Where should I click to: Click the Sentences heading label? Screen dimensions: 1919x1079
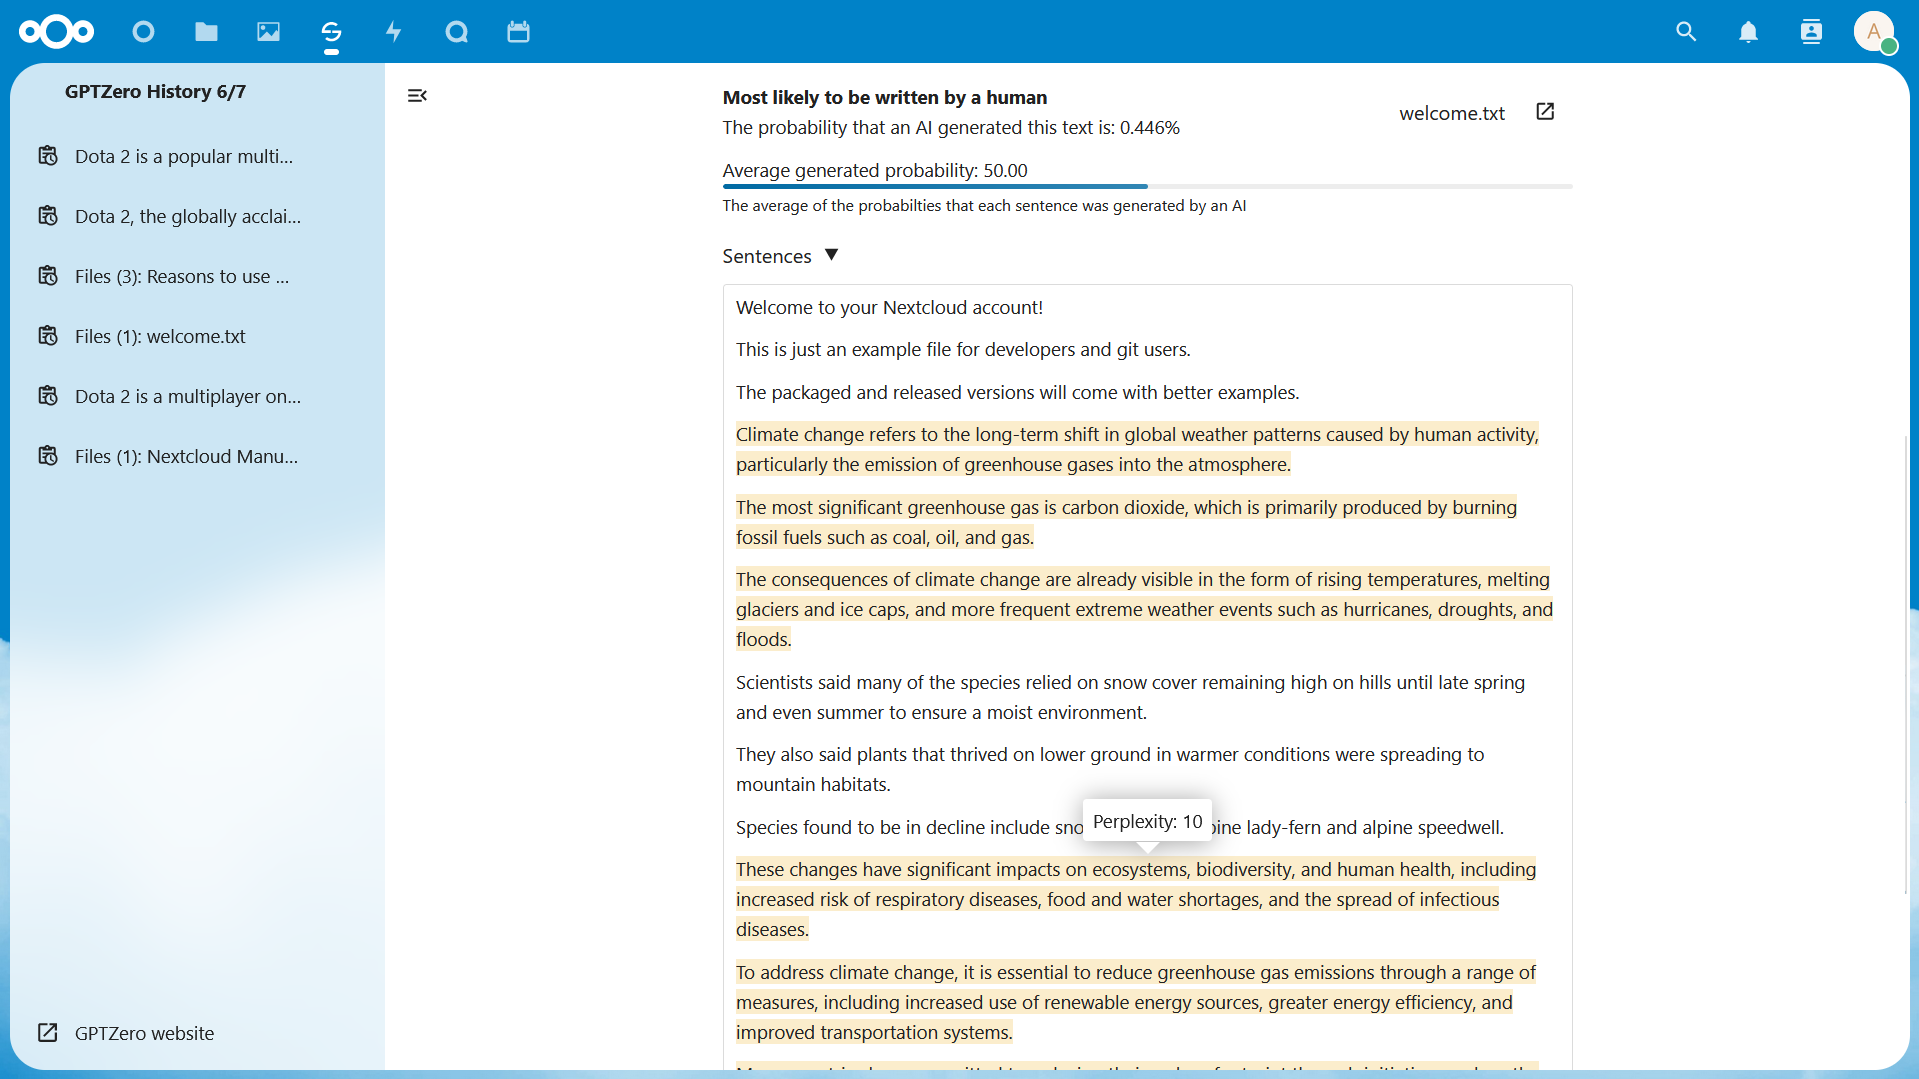point(766,256)
